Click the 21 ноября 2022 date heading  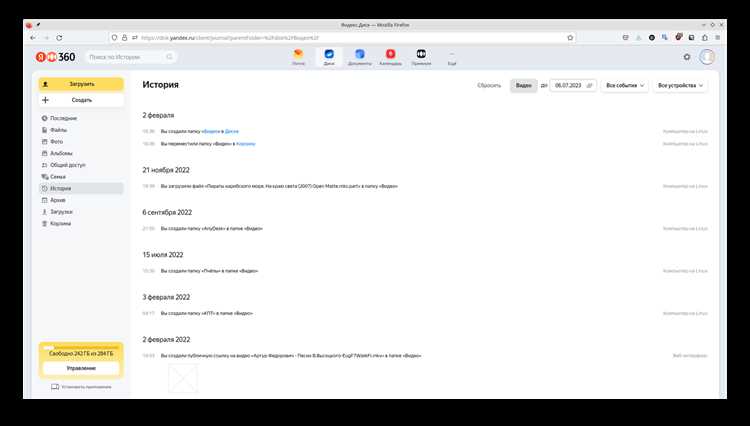[x=166, y=170]
